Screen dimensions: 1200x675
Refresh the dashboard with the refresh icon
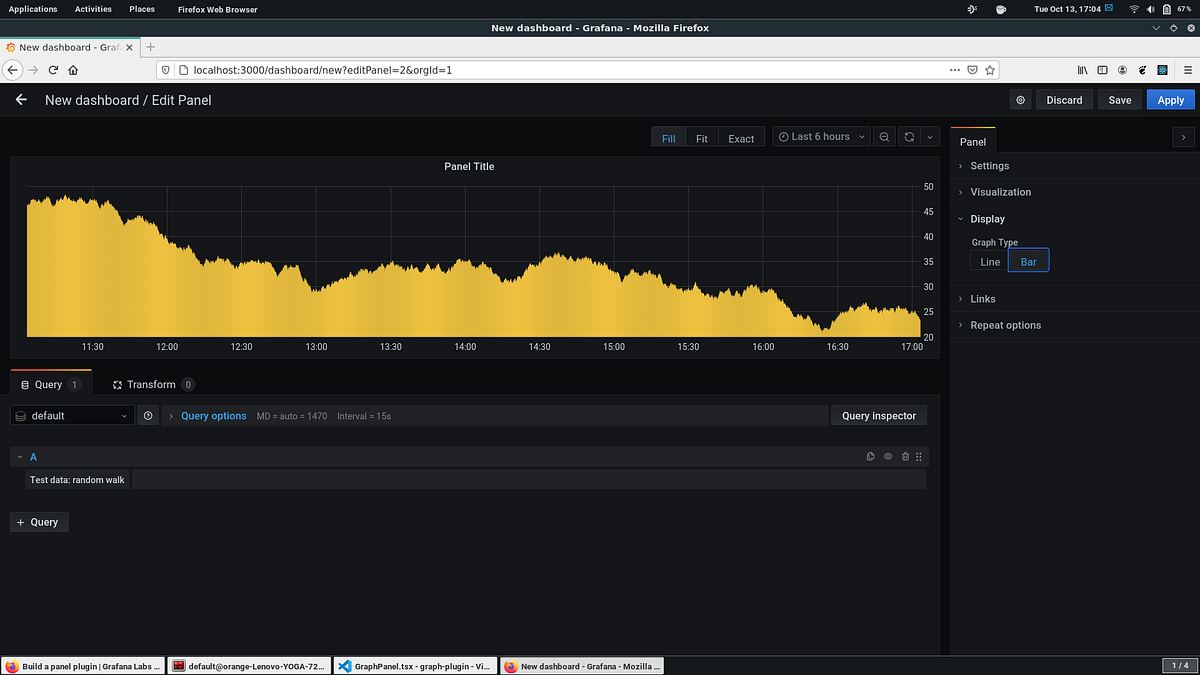[908, 137]
